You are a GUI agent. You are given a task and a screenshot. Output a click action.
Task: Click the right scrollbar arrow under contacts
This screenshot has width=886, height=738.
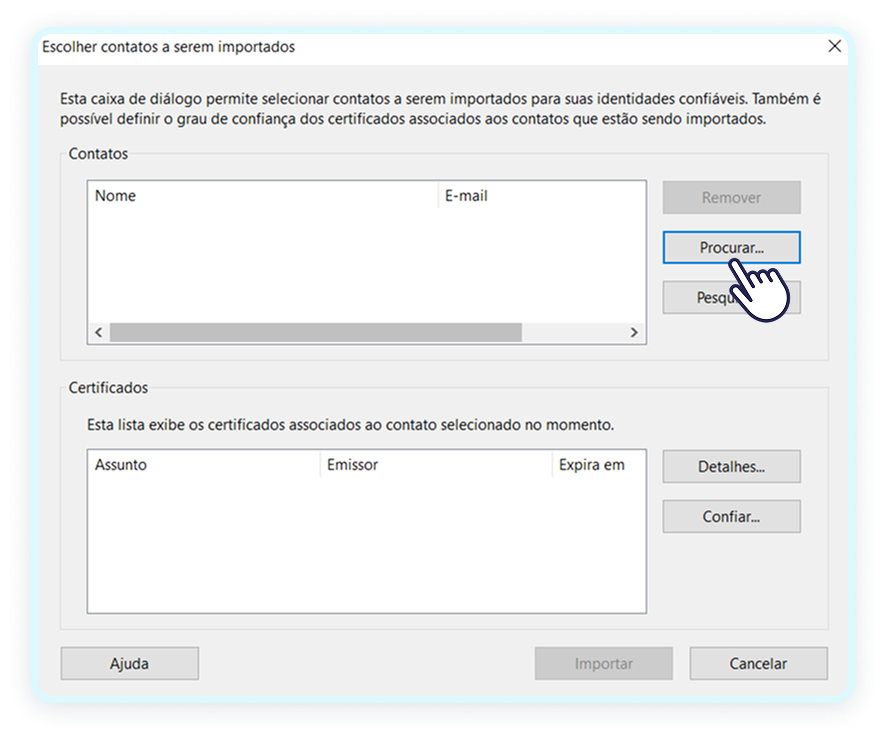(x=634, y=332)
